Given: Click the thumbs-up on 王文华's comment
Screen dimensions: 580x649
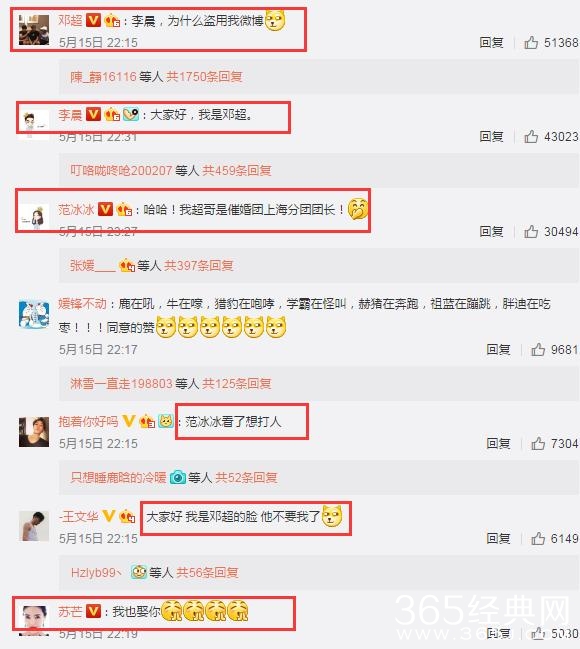Looking at the screenshot, I should (x=538, y=538).
